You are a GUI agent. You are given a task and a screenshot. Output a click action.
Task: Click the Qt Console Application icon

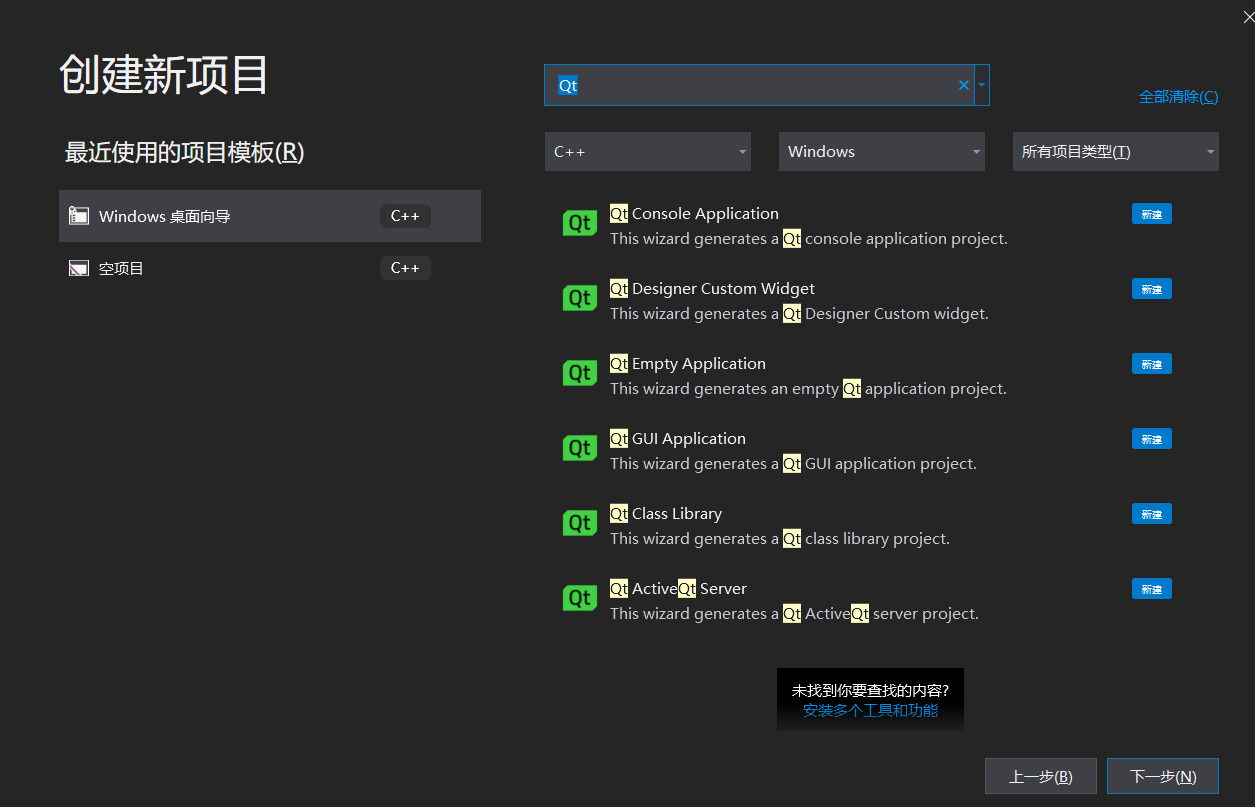pyautogui.click(x=580, y=223)
